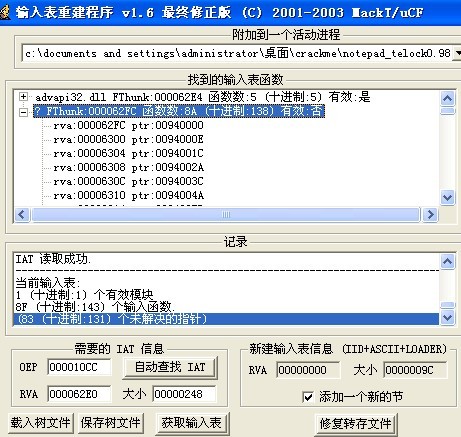Screen dimensions: 461x437
Task: Select row rva:00006304 ptr:0094001C
Action: click(128, 153)
